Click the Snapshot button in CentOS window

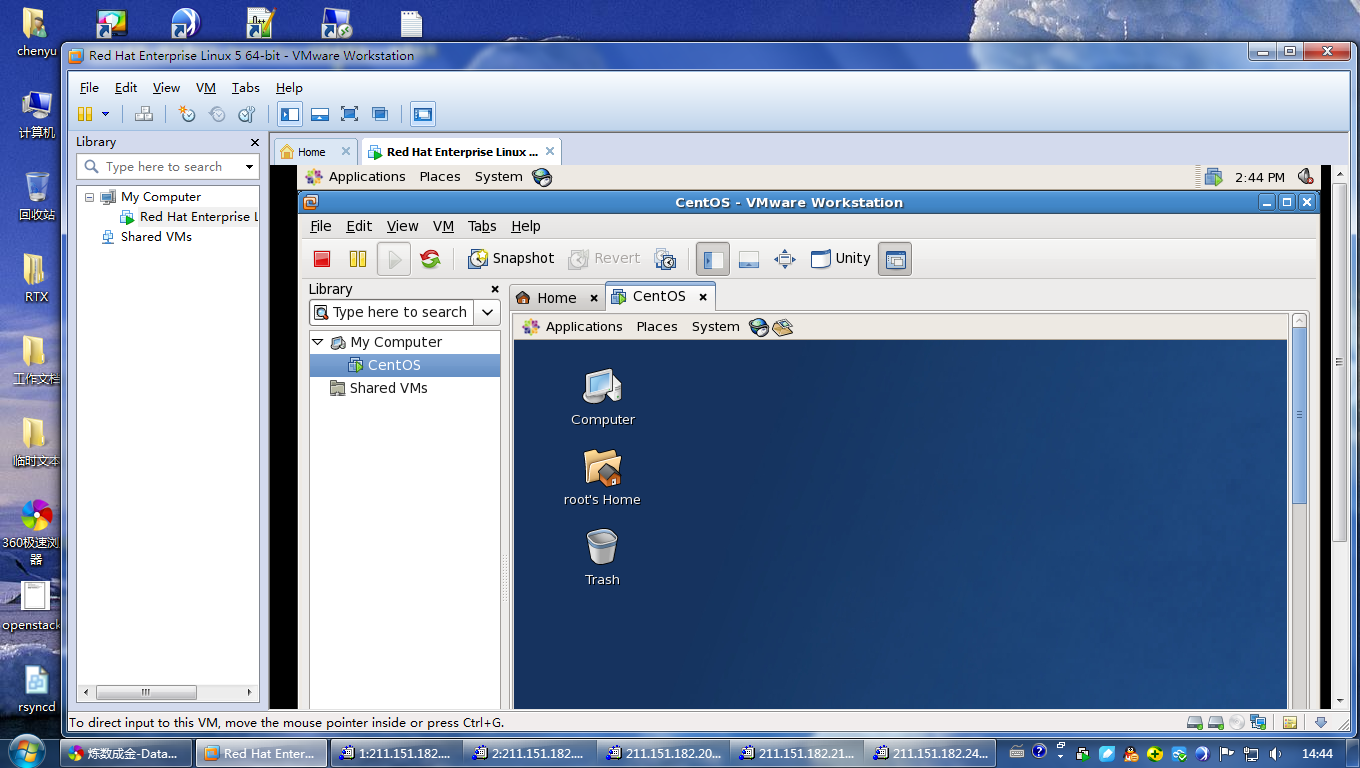[511, 258]
